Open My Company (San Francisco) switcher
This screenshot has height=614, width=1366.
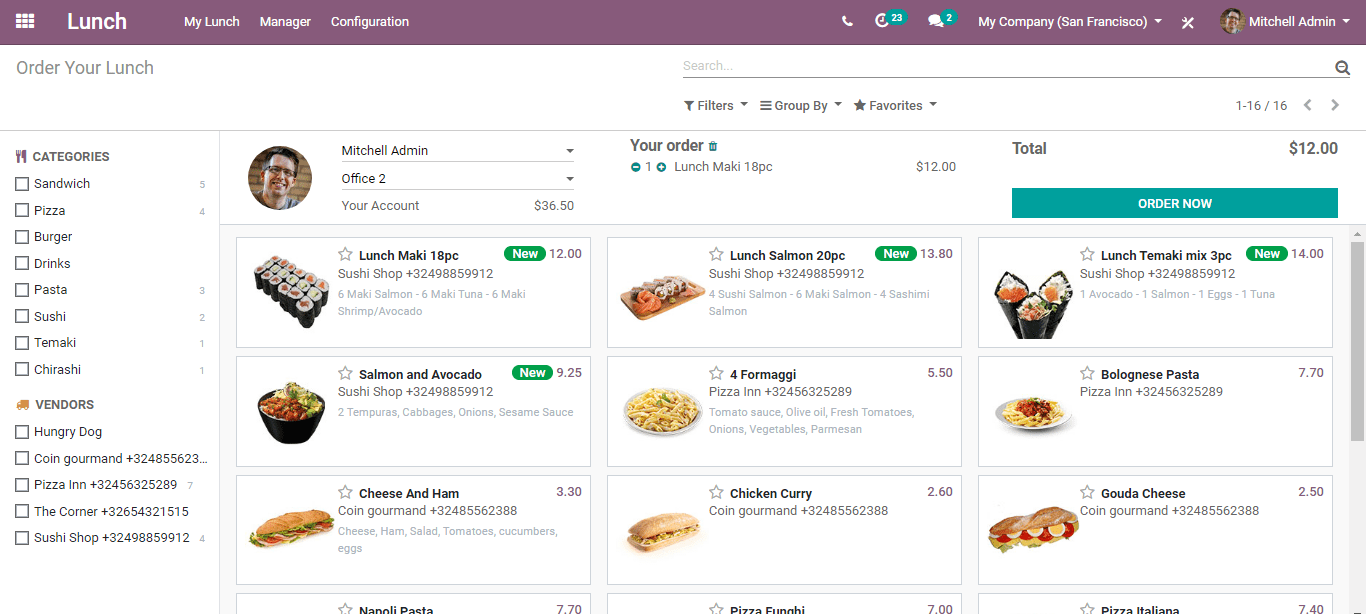(x=1070, y=21)
